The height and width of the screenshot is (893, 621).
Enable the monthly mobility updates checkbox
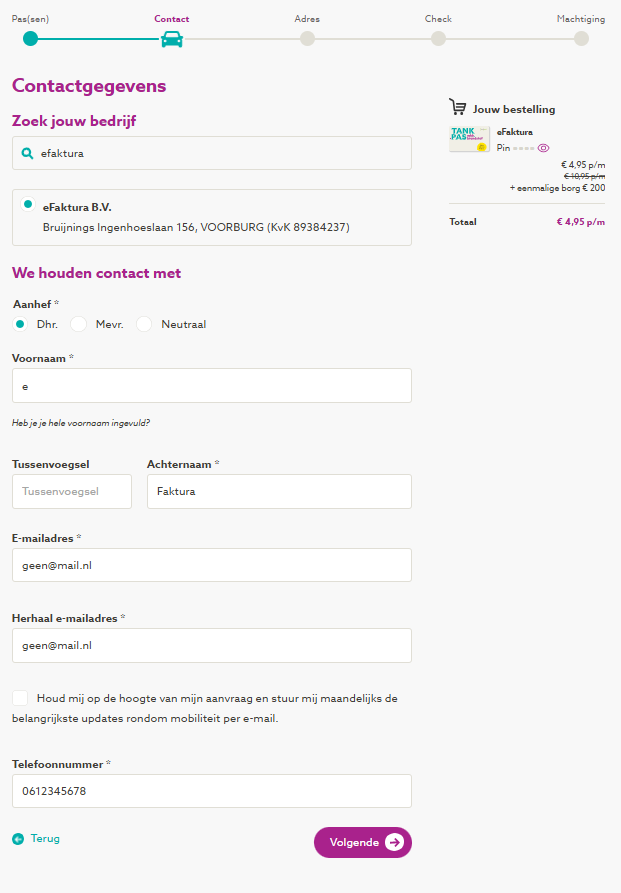click(x=20, y=698)
